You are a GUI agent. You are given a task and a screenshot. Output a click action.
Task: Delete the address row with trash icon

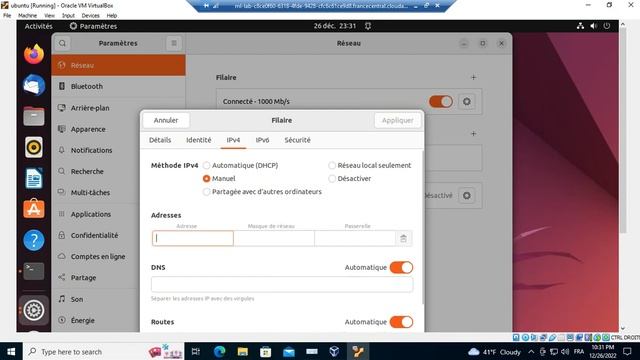(403, 238)
